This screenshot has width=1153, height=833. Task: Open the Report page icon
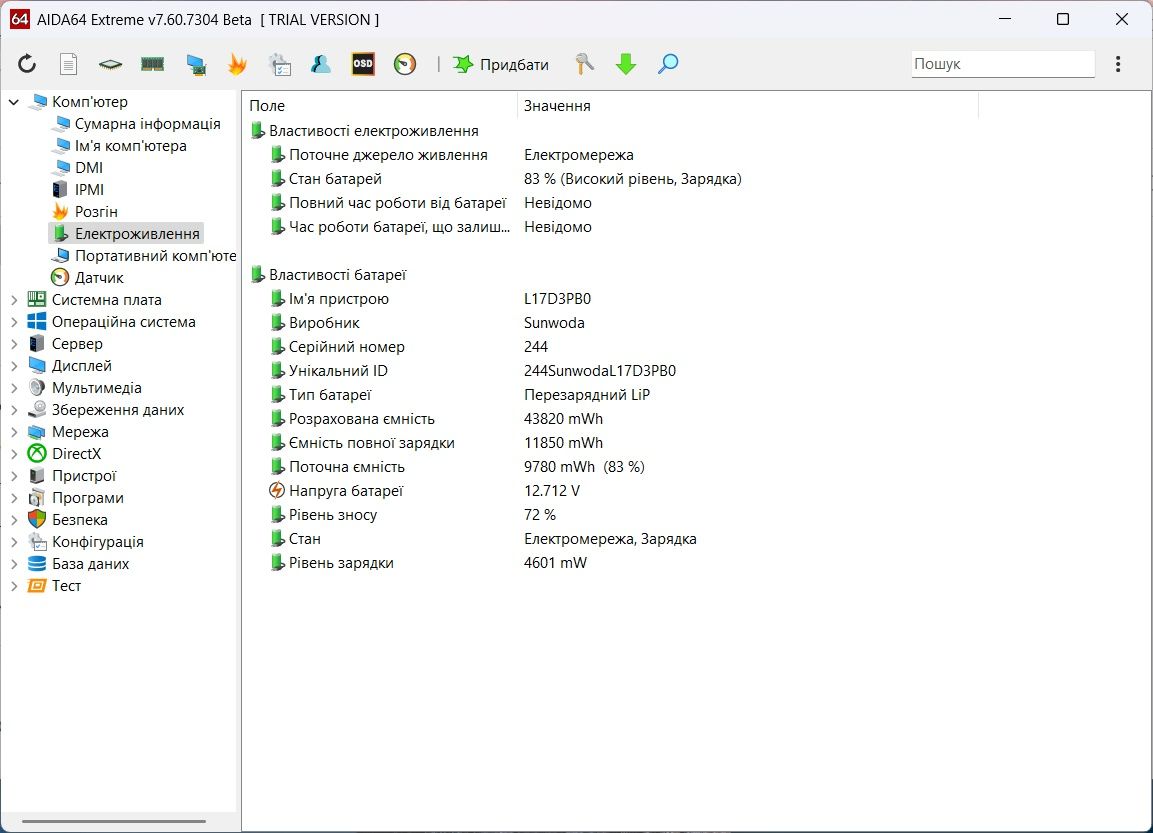click(68, 64)
